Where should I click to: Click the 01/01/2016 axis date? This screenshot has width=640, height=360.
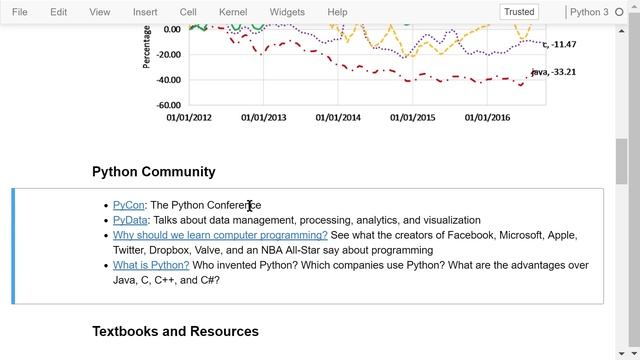[487, 118]
